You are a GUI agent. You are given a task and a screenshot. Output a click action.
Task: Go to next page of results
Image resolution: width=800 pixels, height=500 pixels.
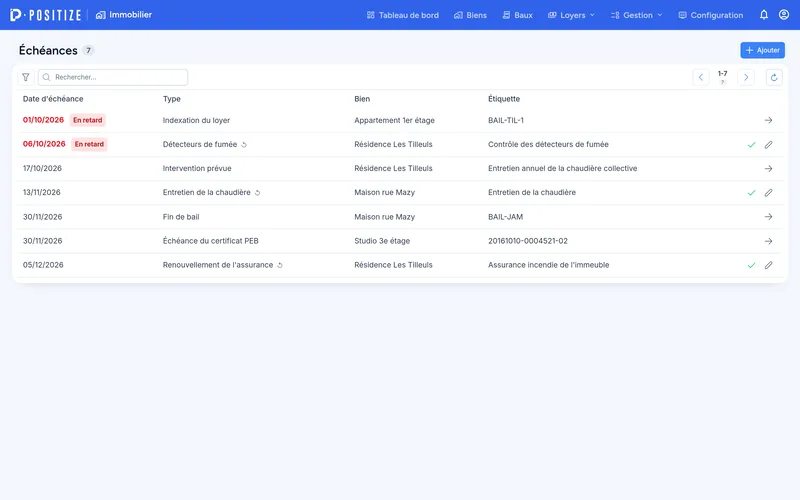coord(746,77)
